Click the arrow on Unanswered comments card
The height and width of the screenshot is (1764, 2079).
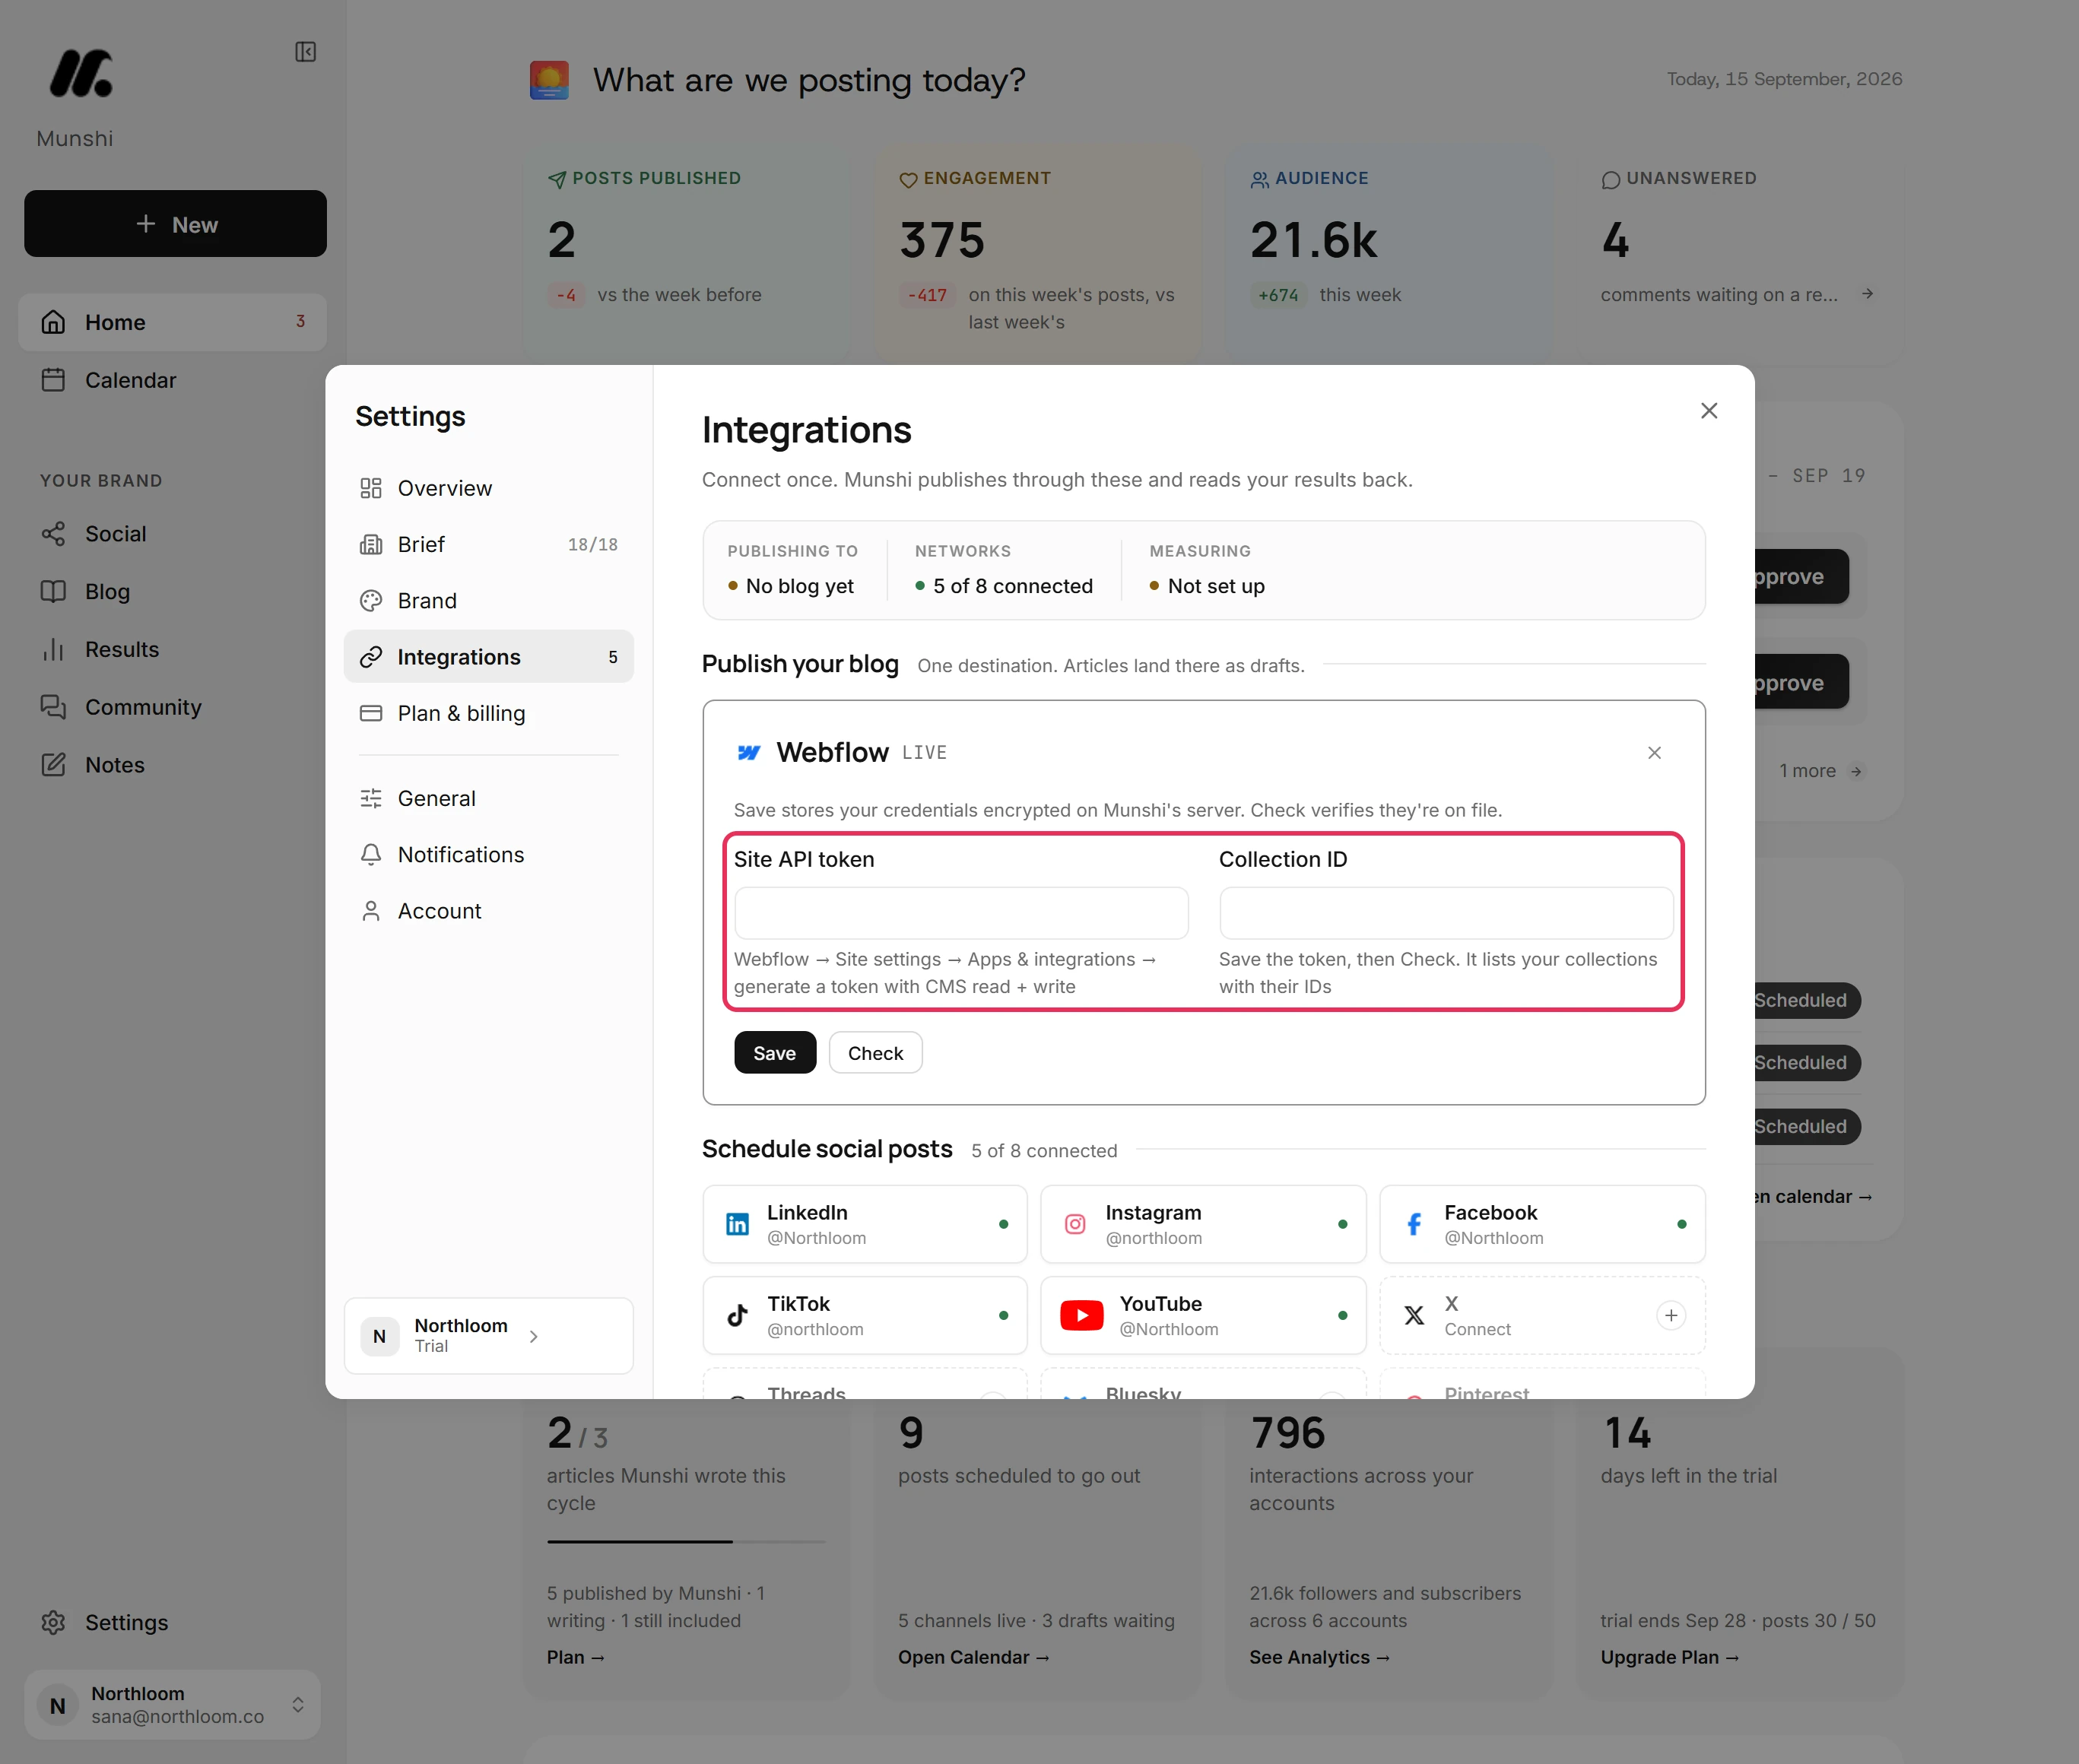[1867, 294]
